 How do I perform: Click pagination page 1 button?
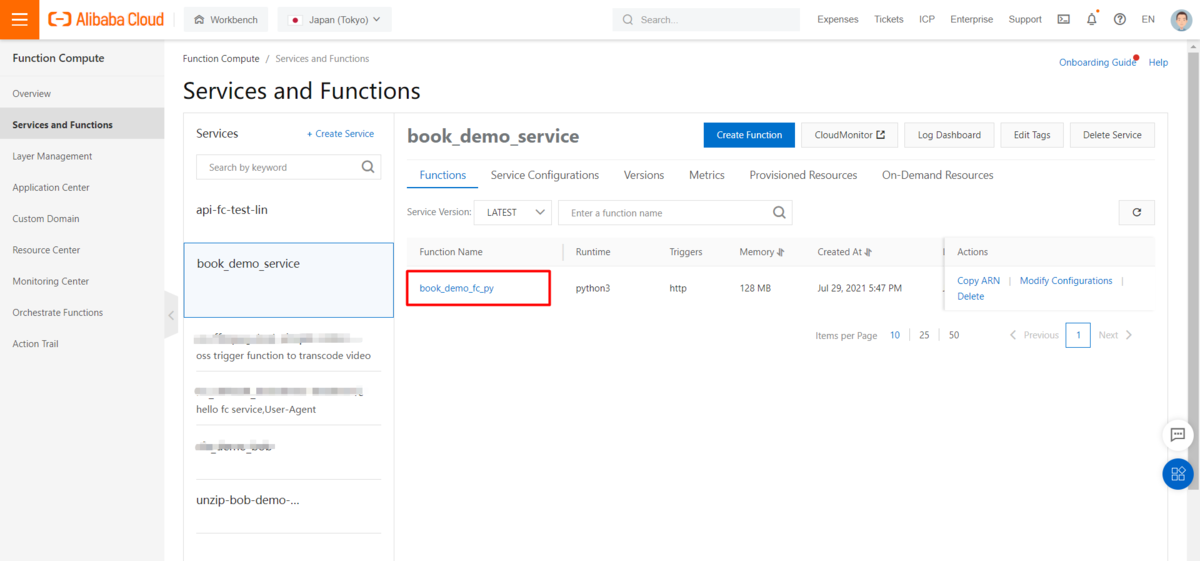1078,335
